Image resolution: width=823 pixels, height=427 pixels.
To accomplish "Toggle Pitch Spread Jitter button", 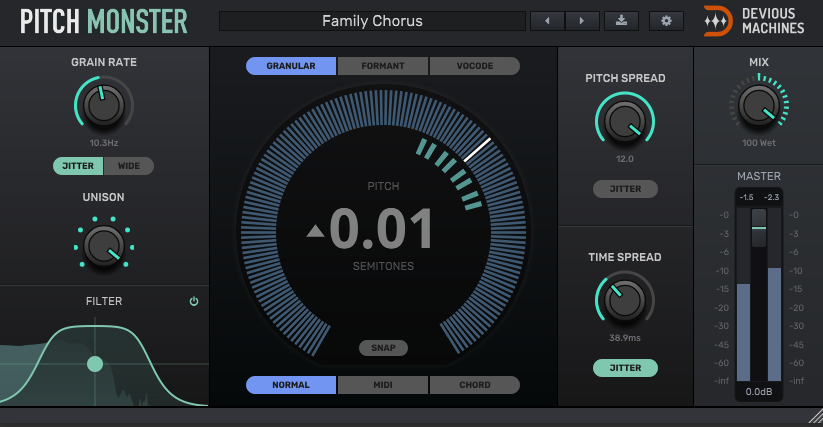I will pyautogui.click(x=625, y=188).
